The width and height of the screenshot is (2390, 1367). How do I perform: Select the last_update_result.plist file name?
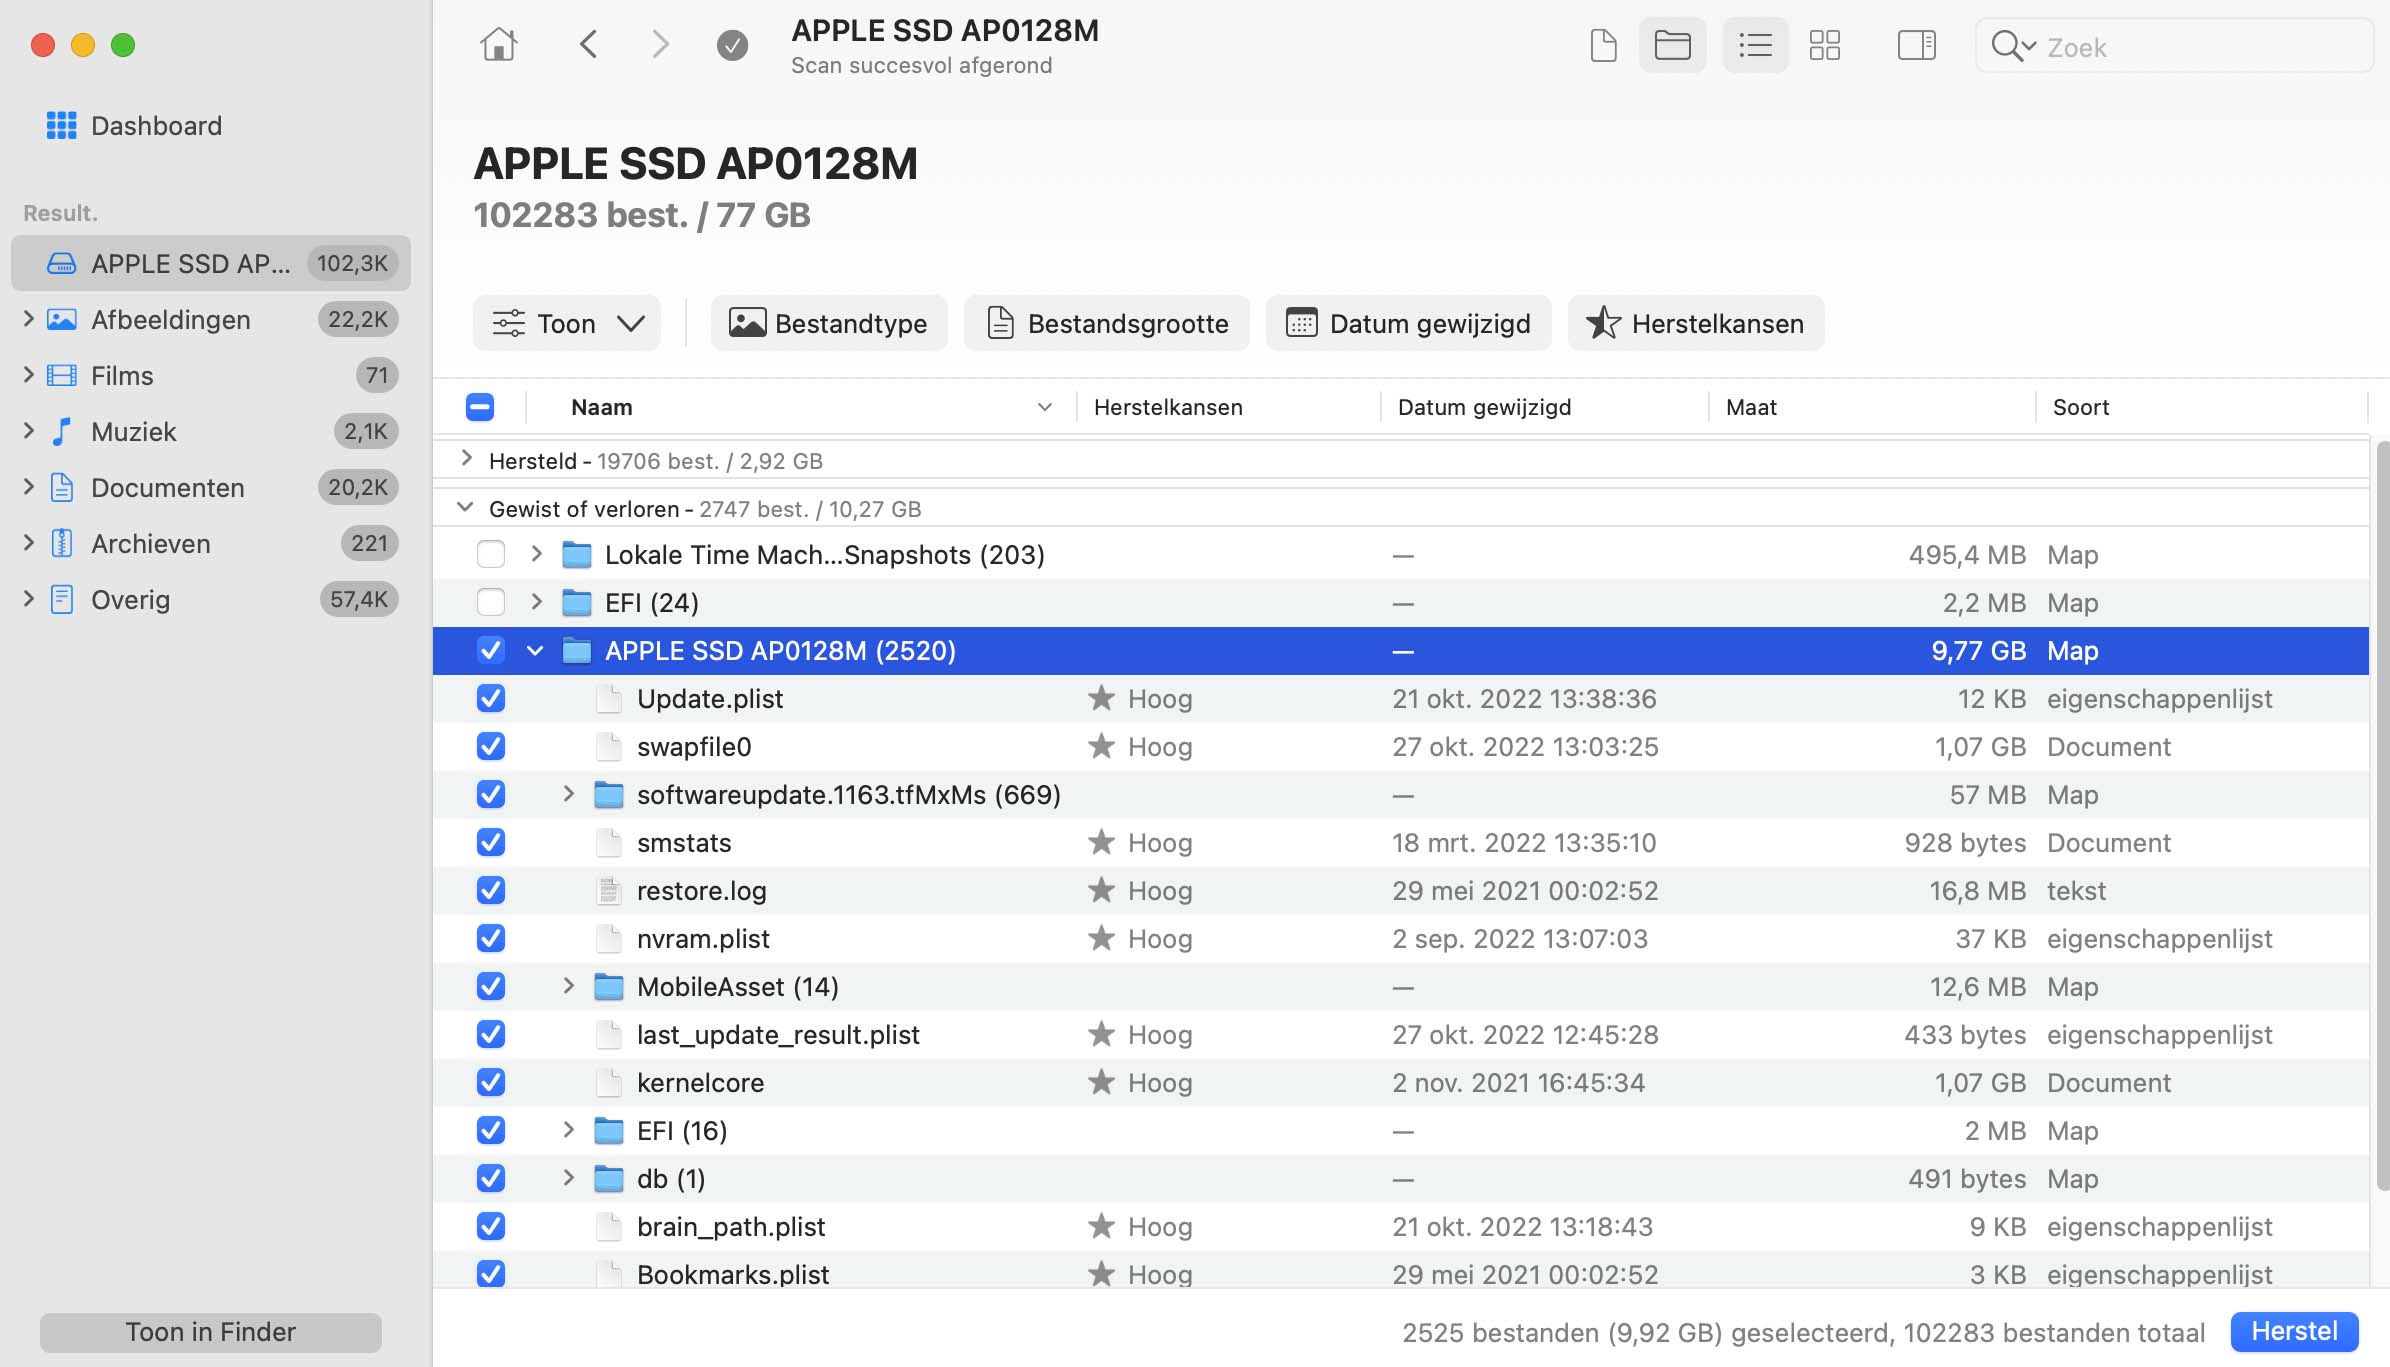[x=778, y=1035]
